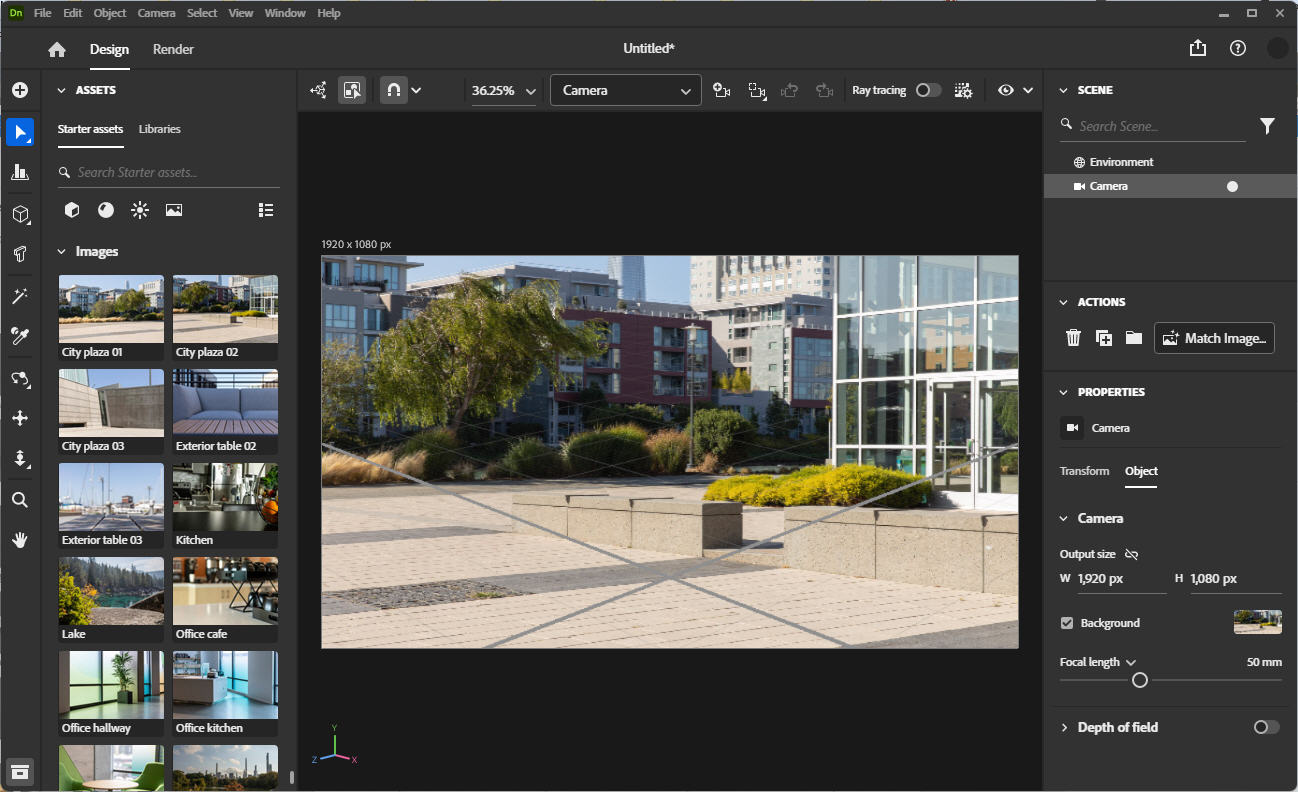
Task: Select the Magic Wand tool
Action: (20, 295)
